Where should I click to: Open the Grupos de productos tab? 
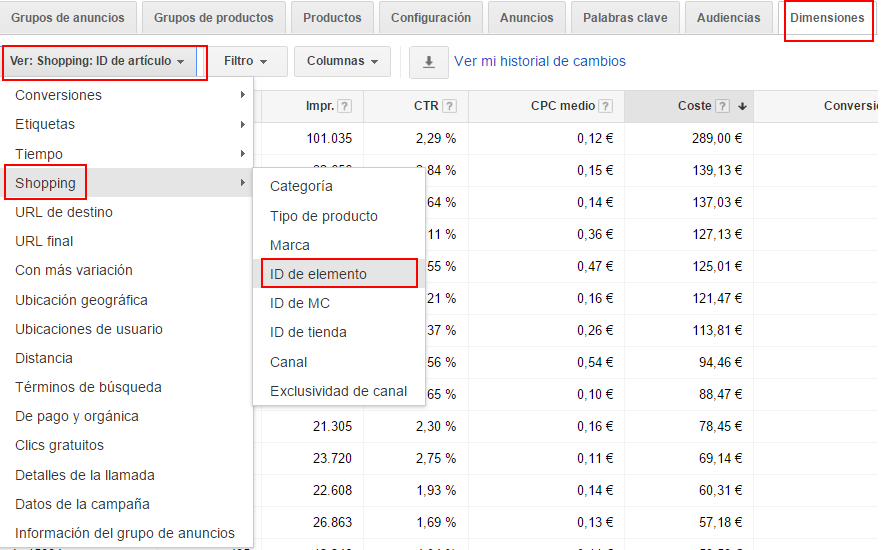pyautogui.click(x=214, y=18)
